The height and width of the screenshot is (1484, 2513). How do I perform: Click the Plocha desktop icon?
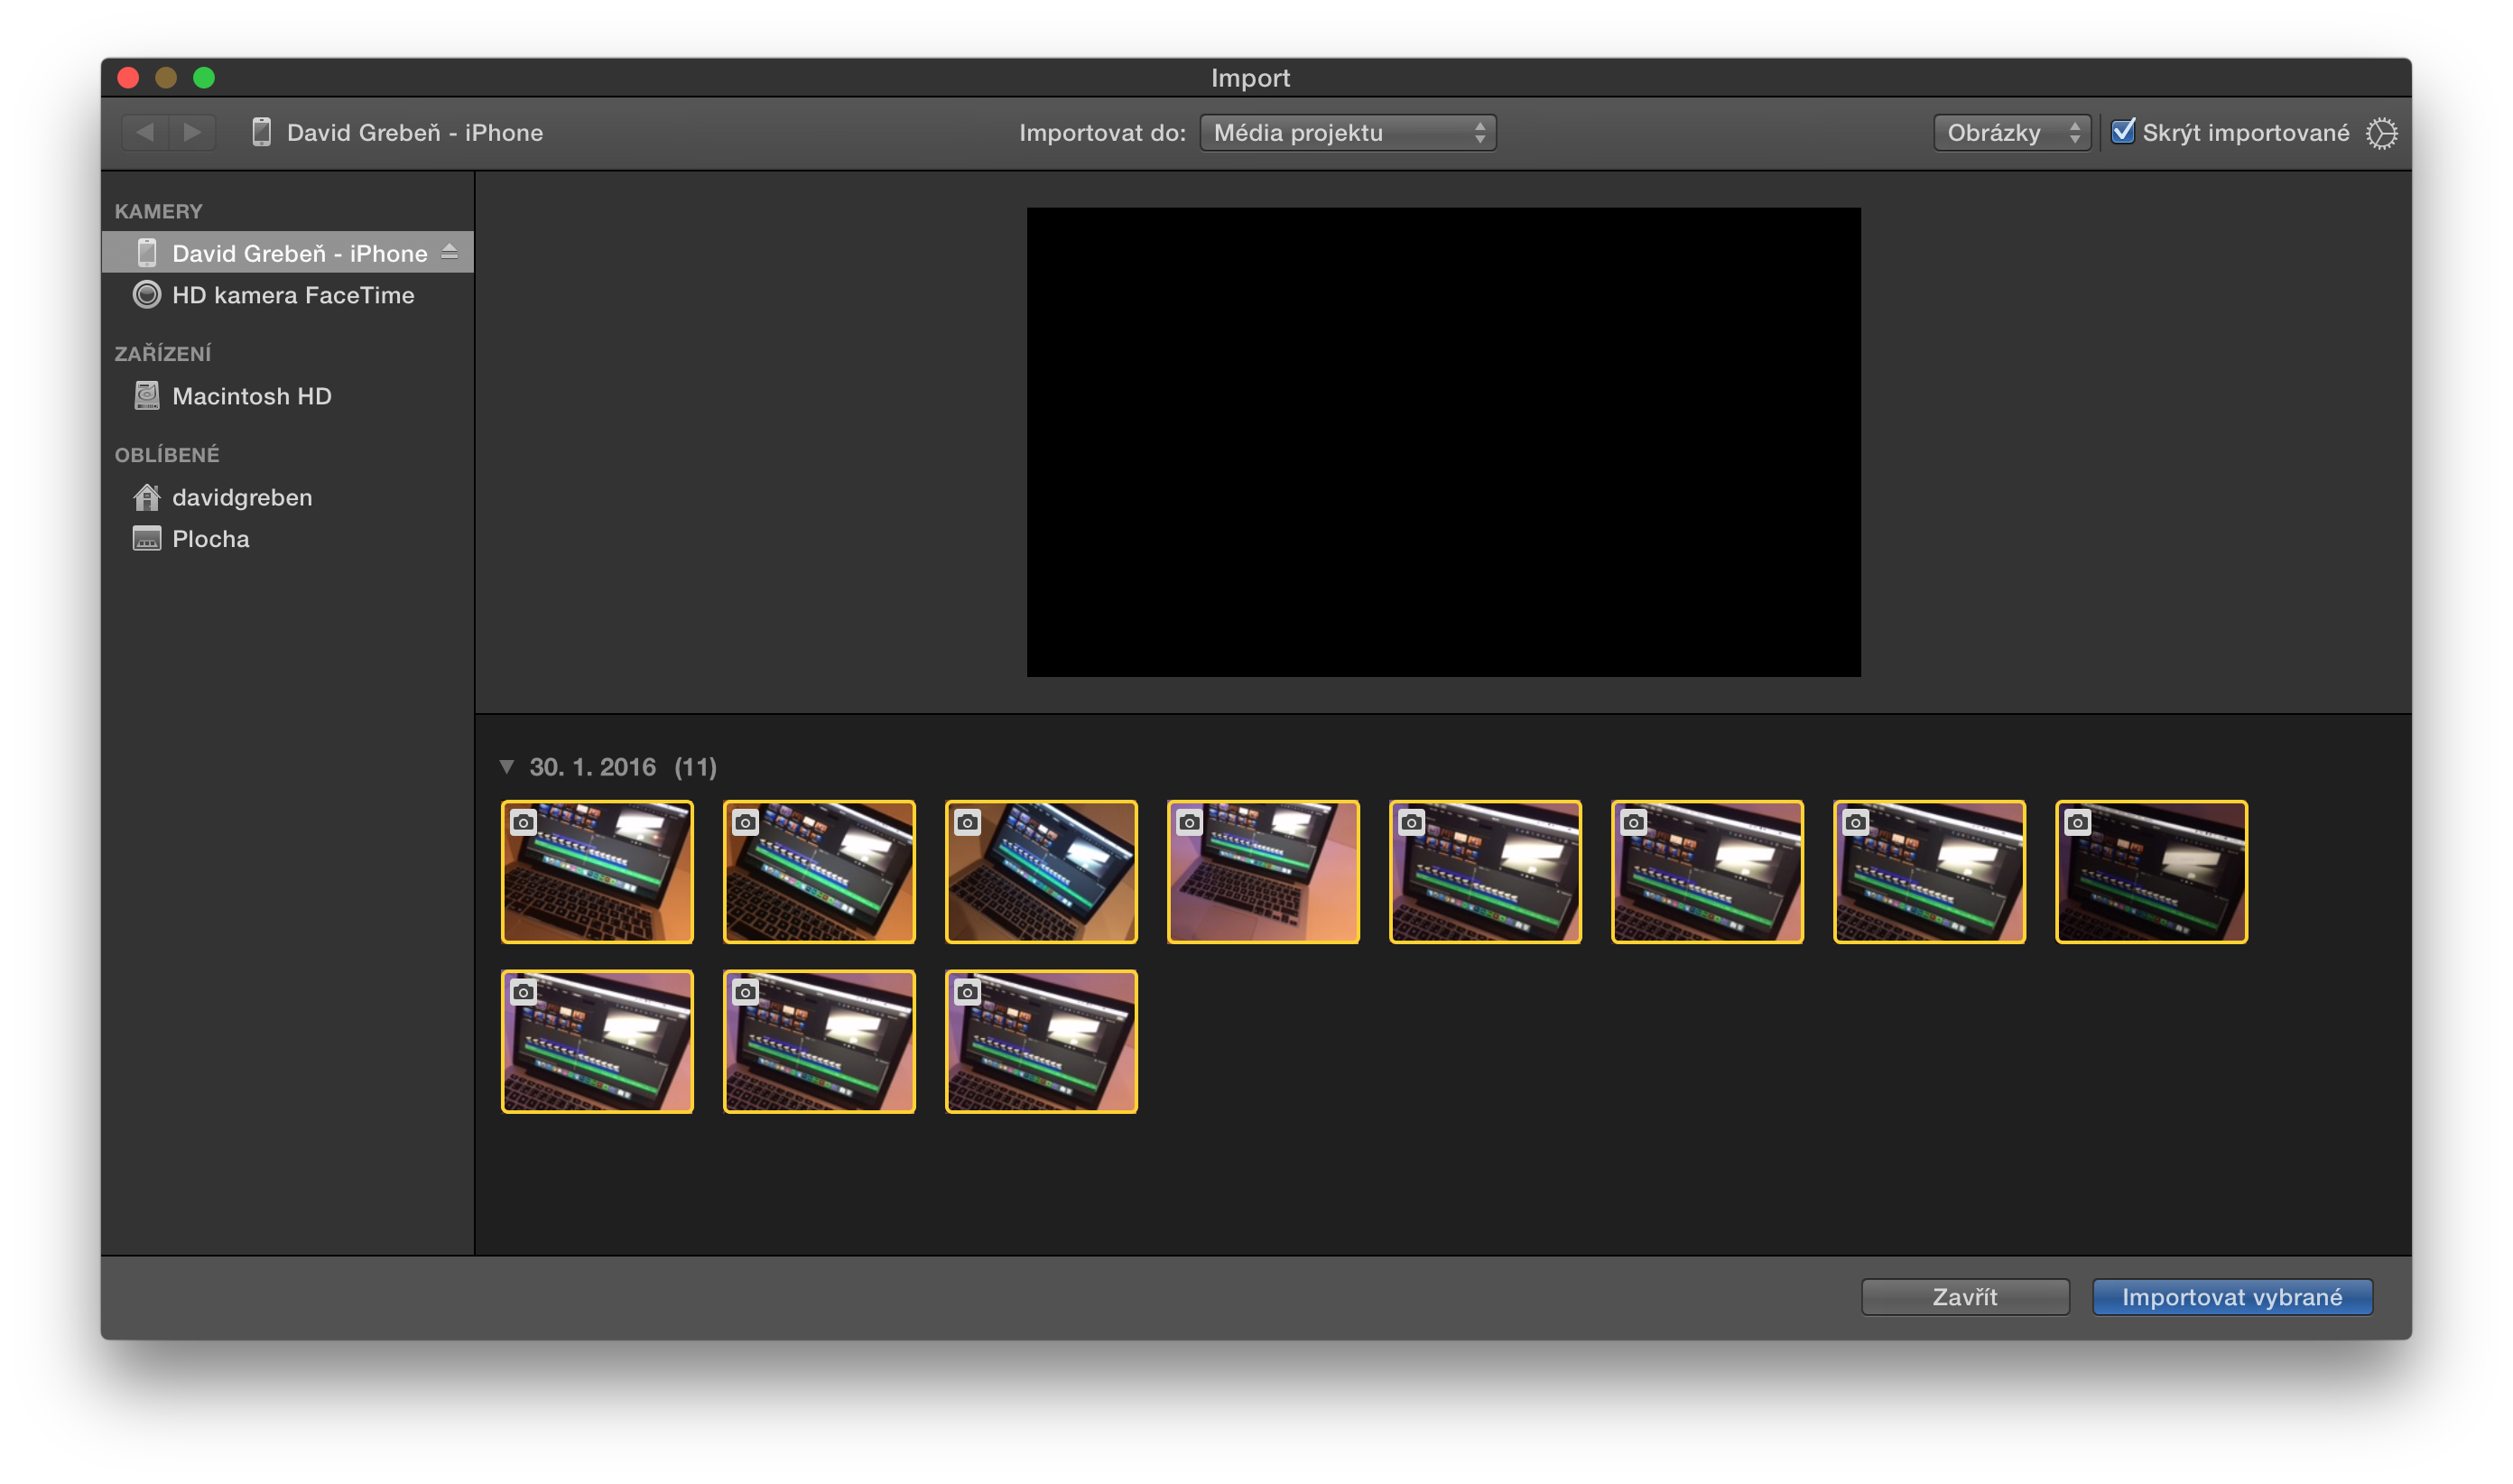(x=147, y=539)
